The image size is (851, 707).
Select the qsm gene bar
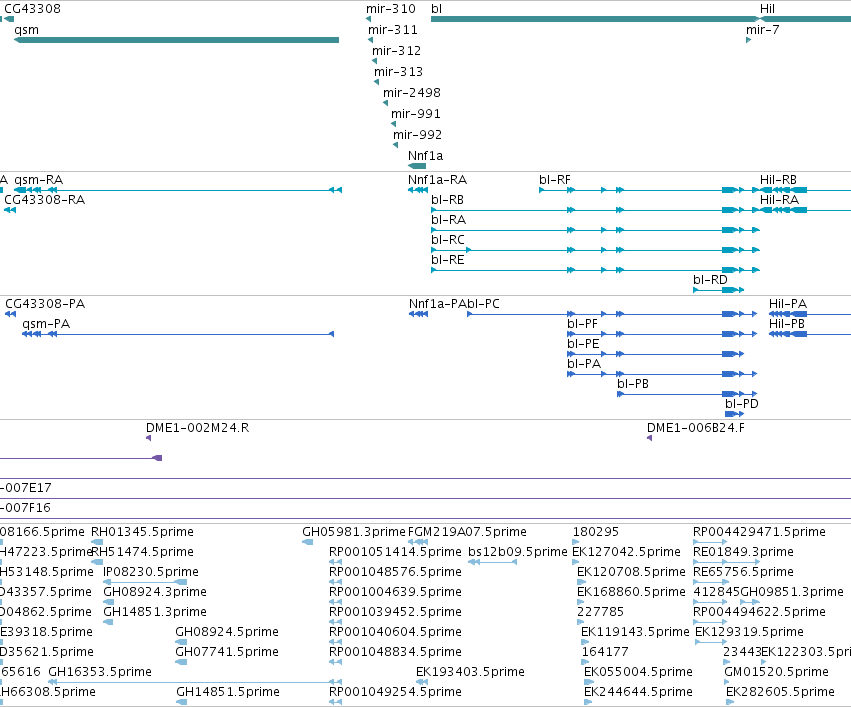[176, 40]
